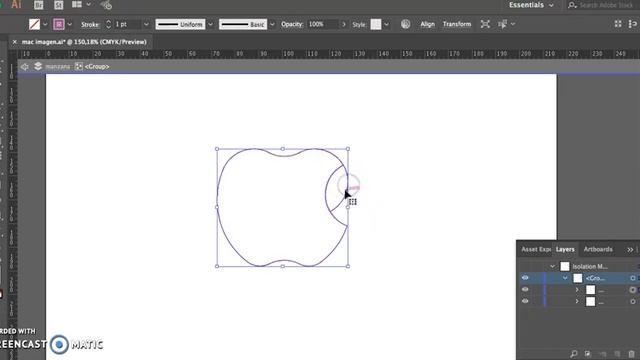Open the Stroke panel via Stroke label
The image size is (640, 360).
[89, 24]
